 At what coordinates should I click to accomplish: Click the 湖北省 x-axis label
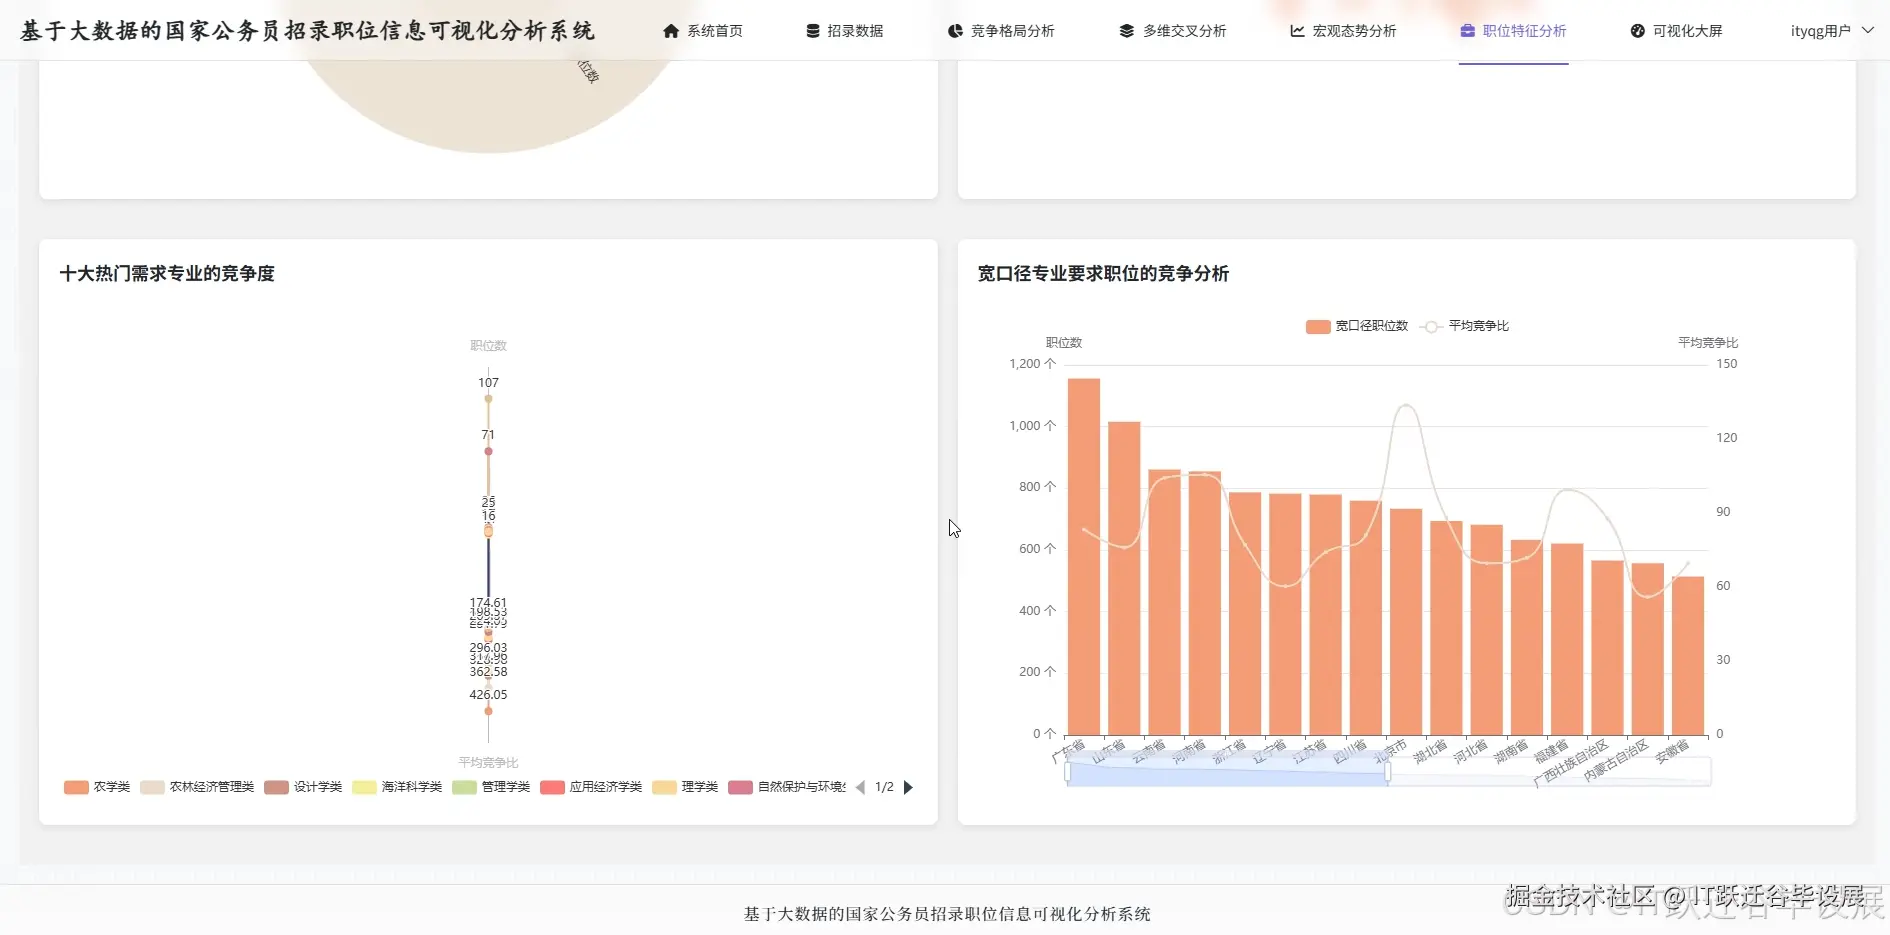coord(1430,751)
